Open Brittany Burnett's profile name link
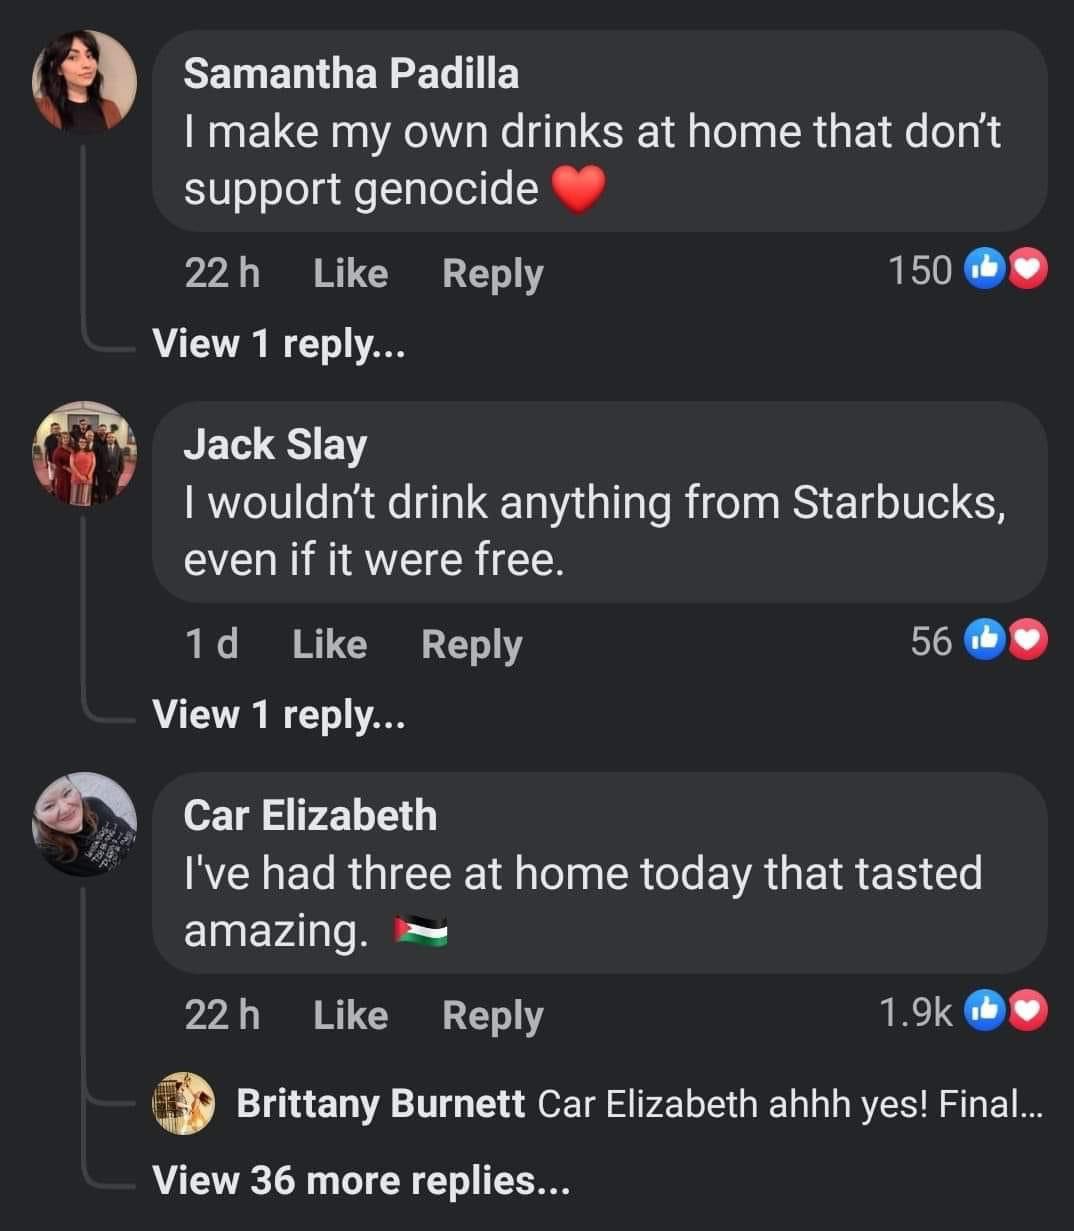The height and width of the screenshot is (1231, 1074). [380, 1103]
